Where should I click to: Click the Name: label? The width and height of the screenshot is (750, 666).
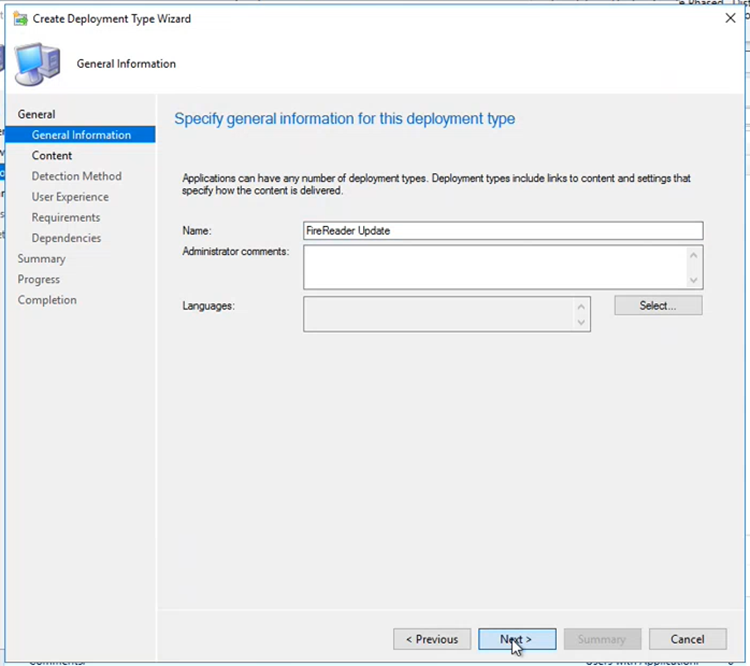tap(197, 231)
